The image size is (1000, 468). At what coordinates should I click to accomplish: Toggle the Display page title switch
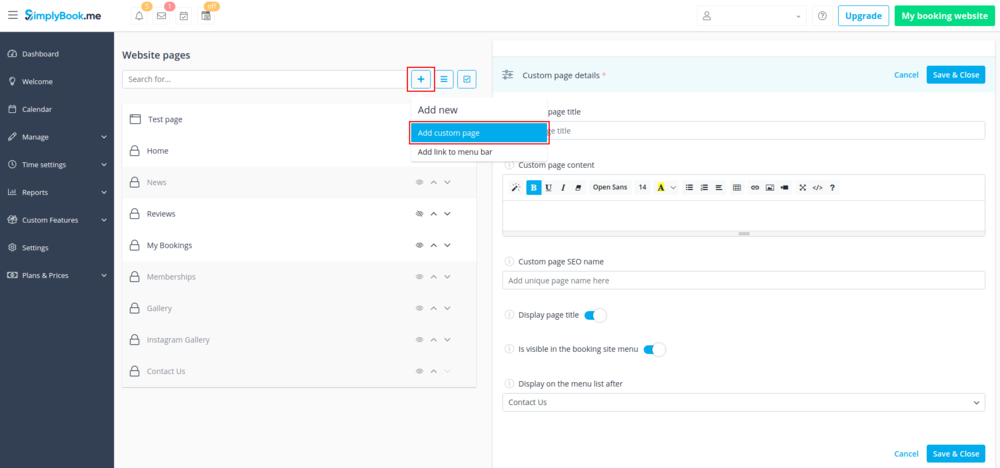(594, 315)
